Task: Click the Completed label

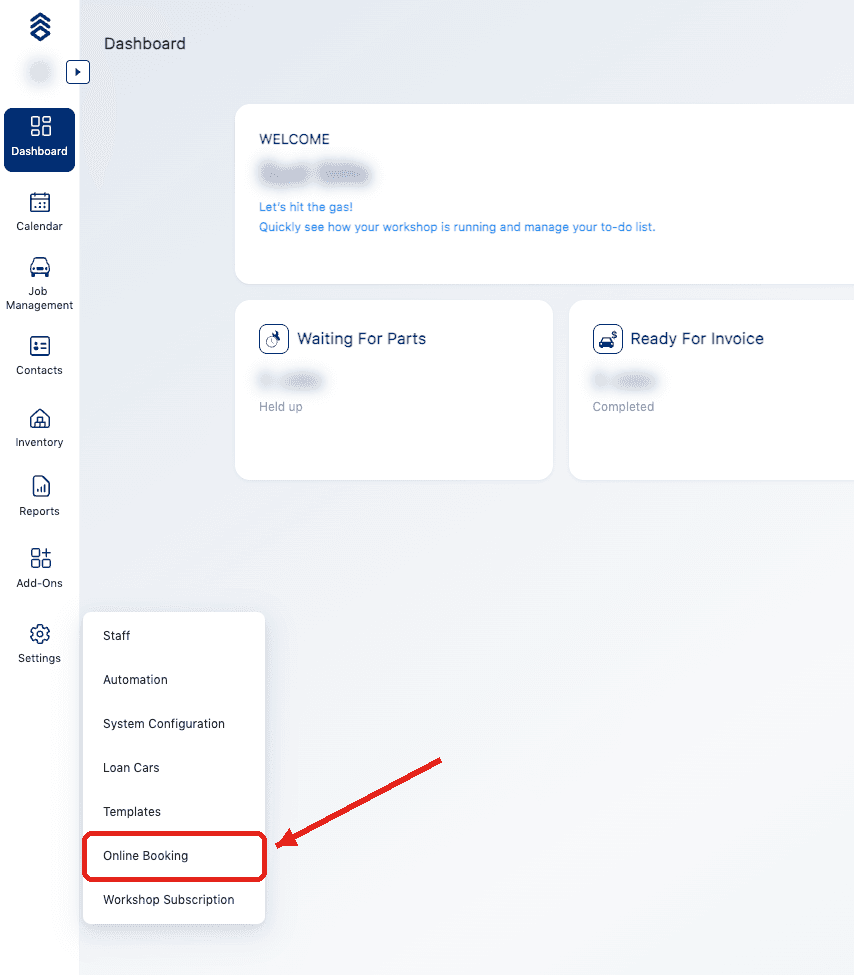Action: click(x=623, y=407)
